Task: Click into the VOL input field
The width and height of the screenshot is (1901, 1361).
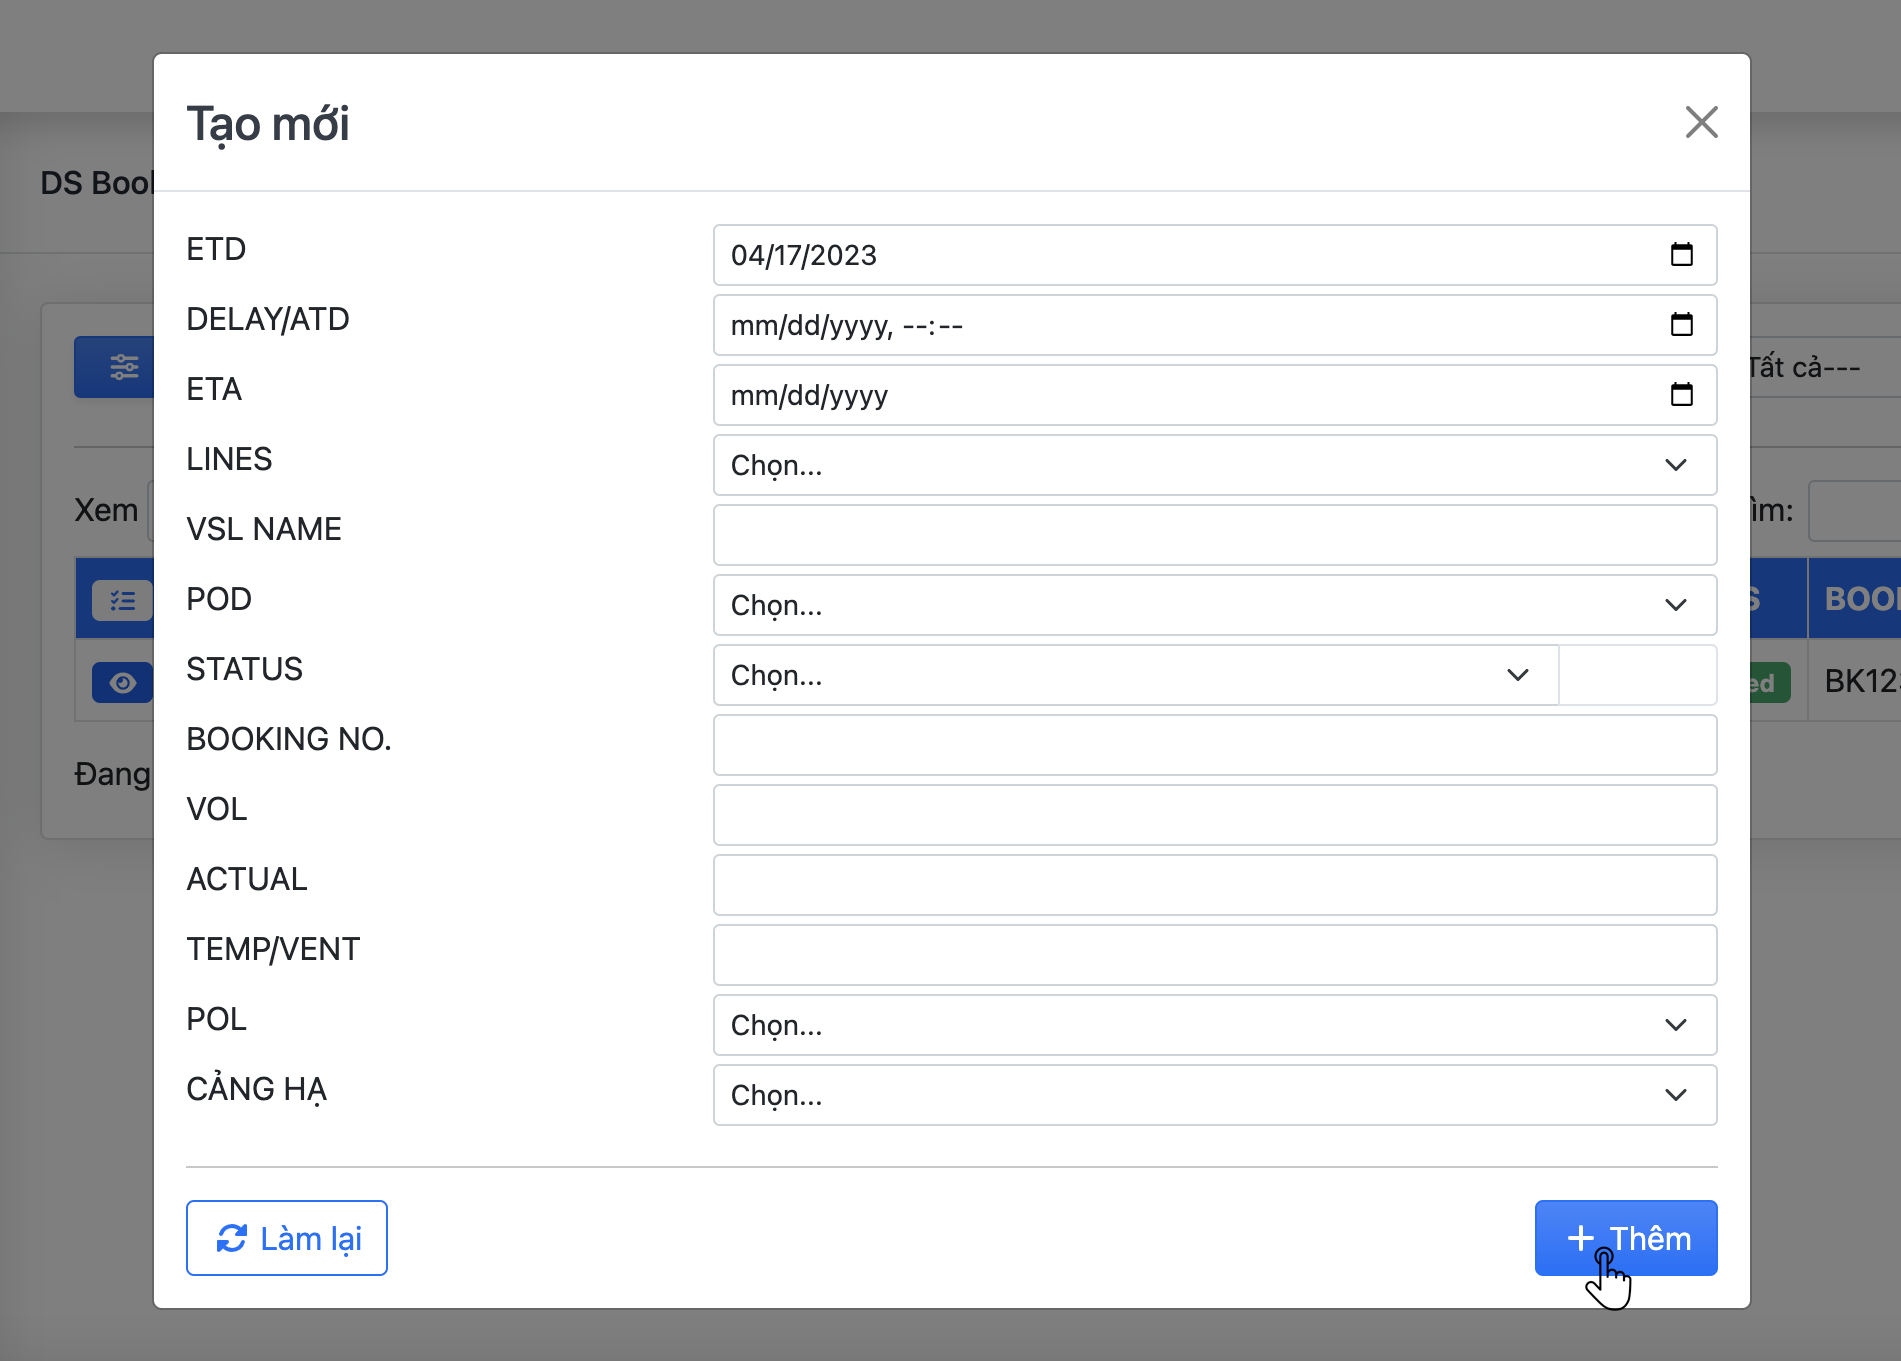Action: pyautogui.click(x=1214, y=815)
